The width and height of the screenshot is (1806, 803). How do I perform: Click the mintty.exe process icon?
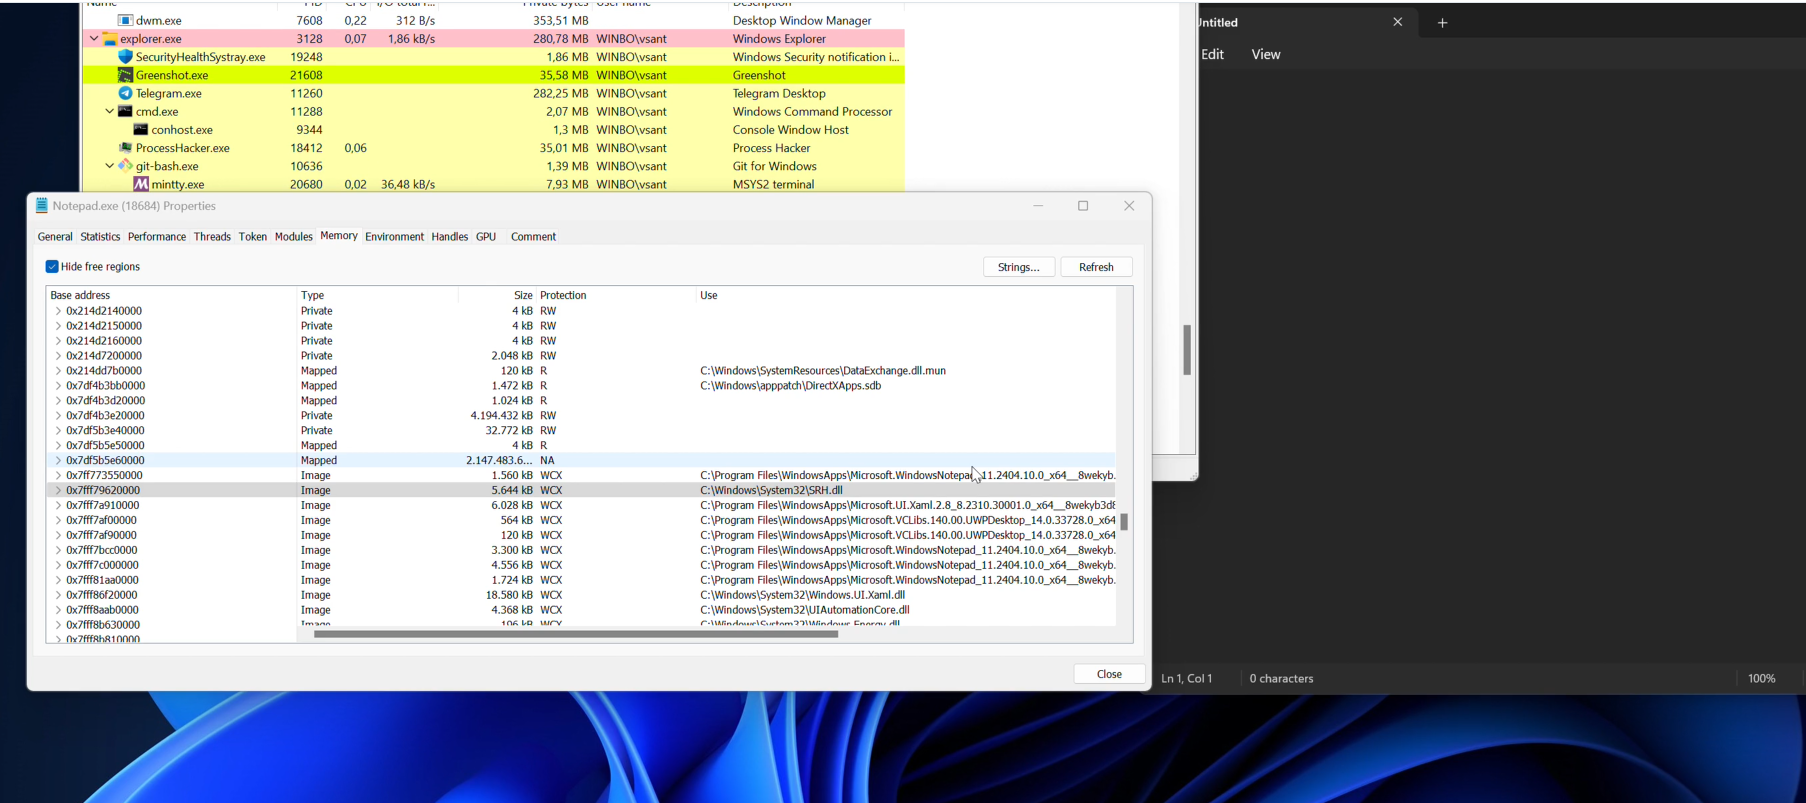click(x=141, y=184)
